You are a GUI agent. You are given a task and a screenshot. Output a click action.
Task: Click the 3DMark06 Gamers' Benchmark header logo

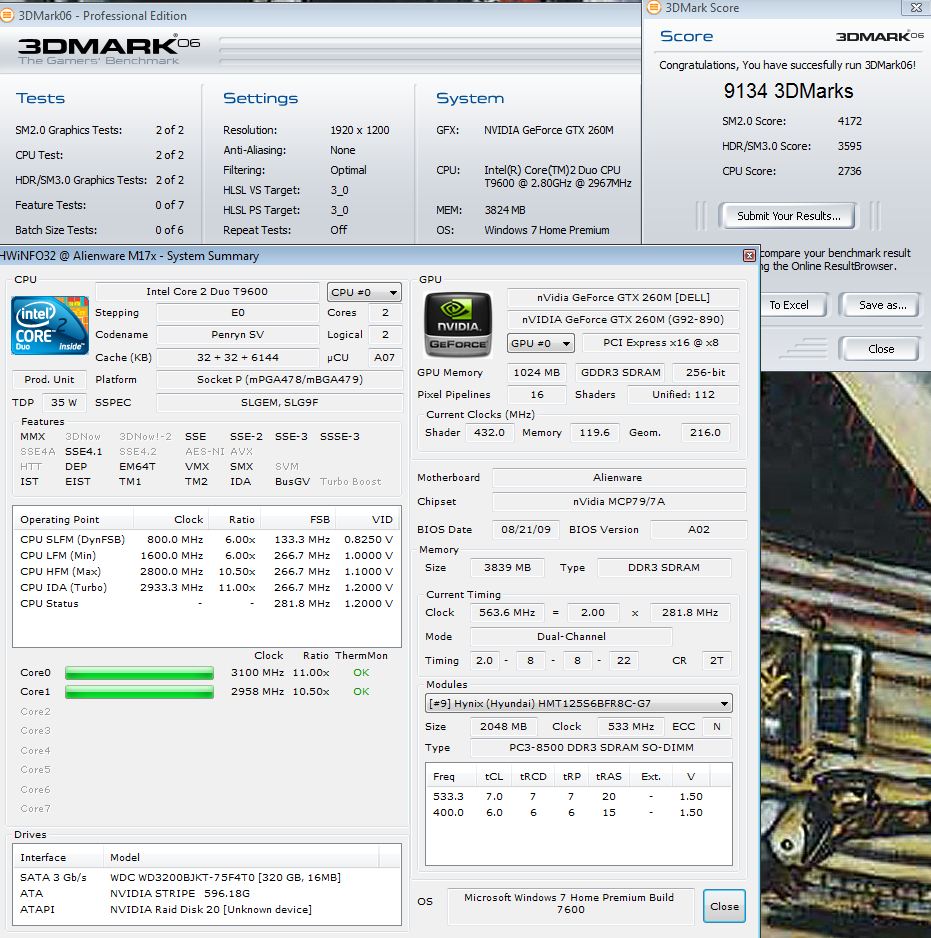click(x=98, y=48)
